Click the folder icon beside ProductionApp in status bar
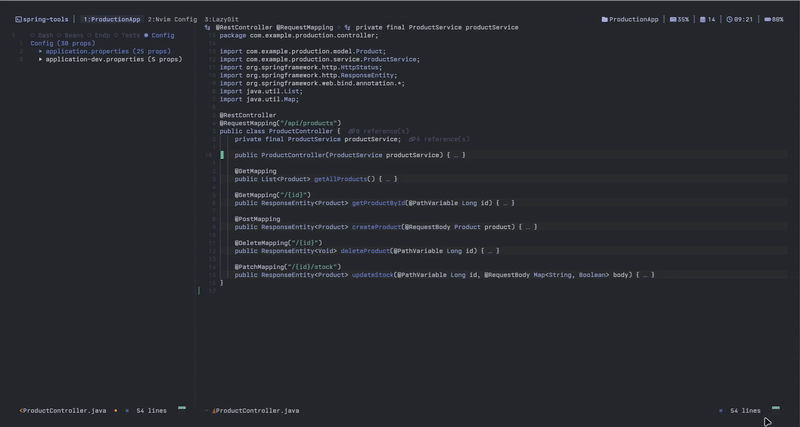This screenshot has width=800, height=427. [605, 19]
